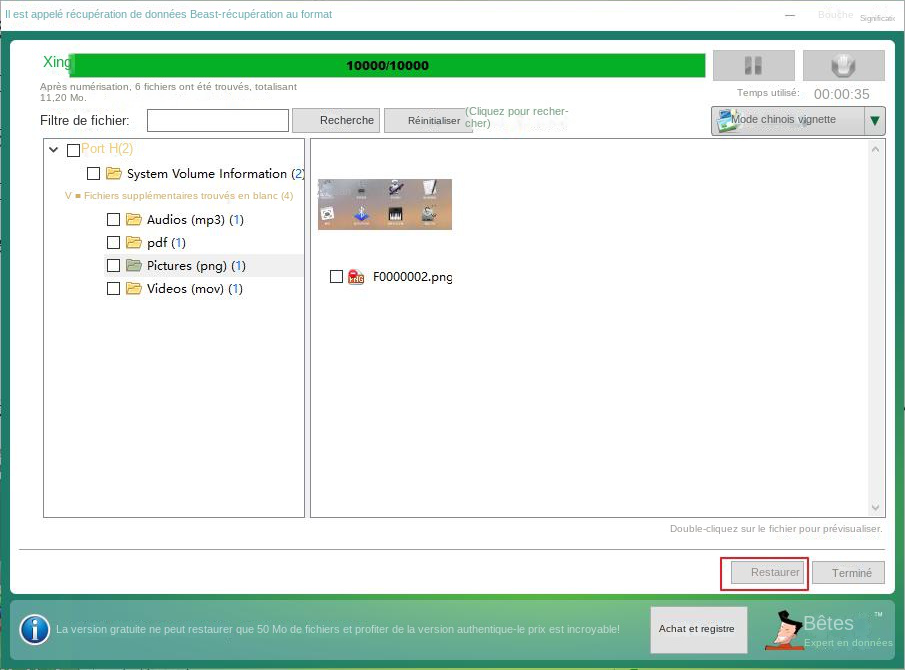This screenshot has height=670, width=905.
Task: Click the Audios (mp3) folder icon
Action: 134,219
